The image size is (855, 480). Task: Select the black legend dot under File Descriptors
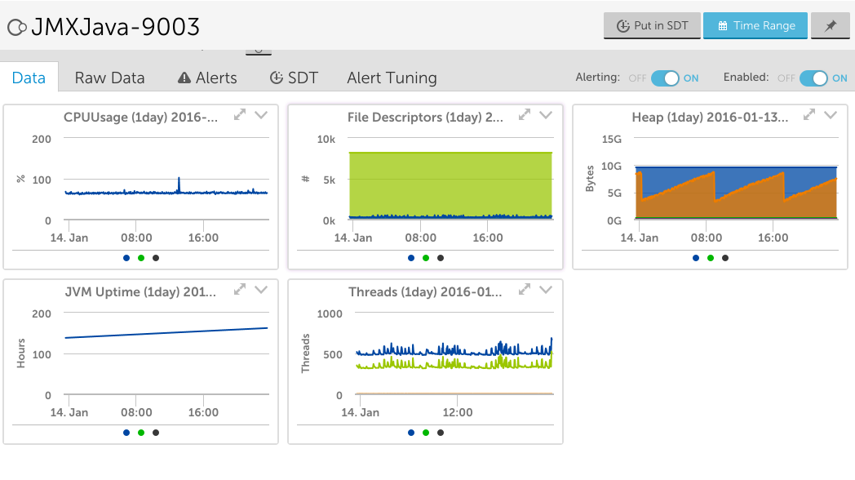(x=441, y=258)
